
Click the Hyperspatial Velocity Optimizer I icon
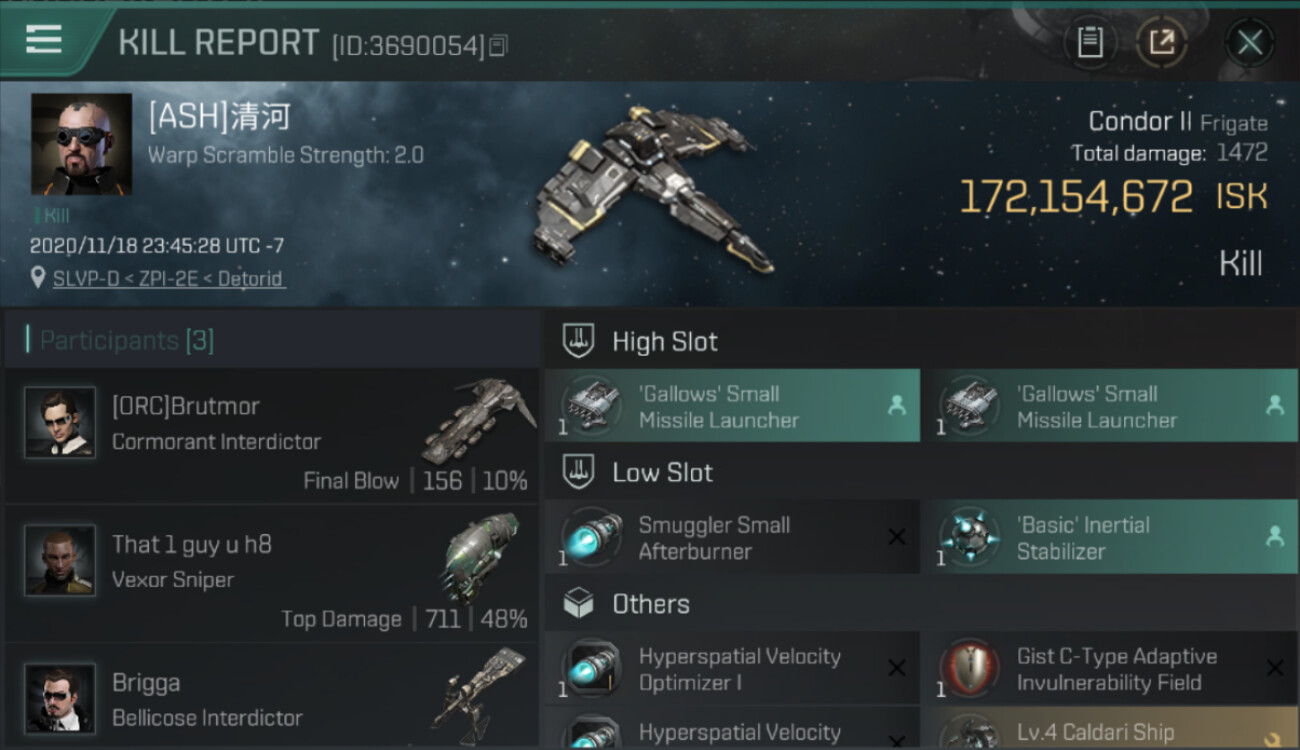tap(590, 669)
